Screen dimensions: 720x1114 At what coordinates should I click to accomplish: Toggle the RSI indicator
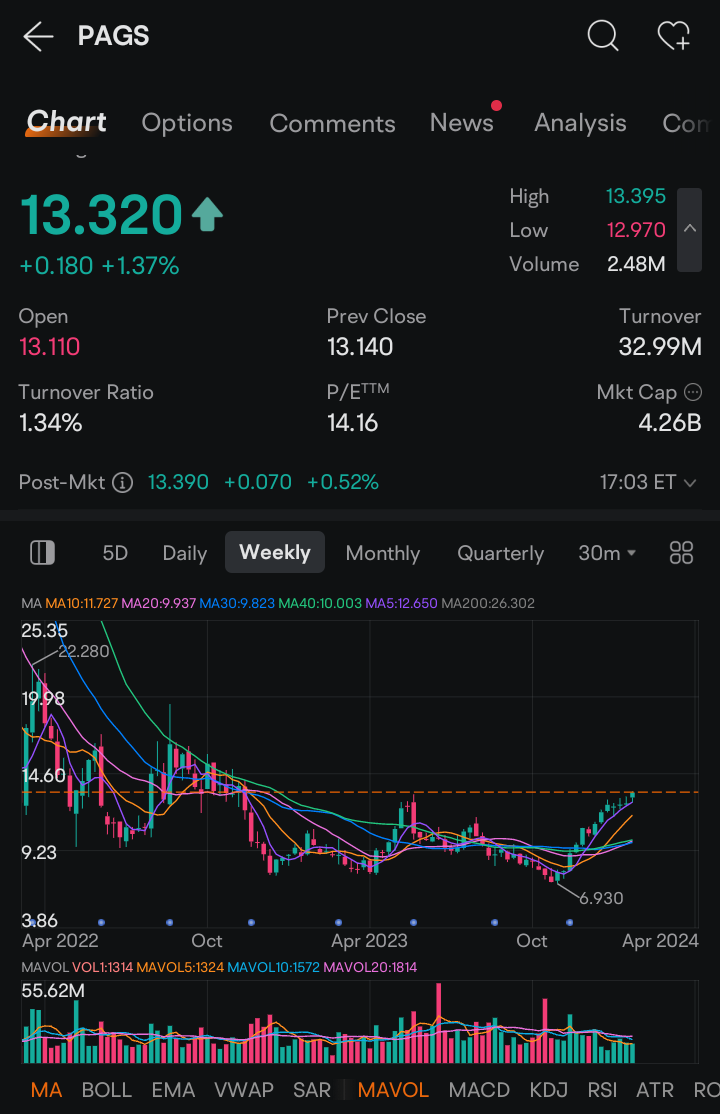coord(602,1090)
